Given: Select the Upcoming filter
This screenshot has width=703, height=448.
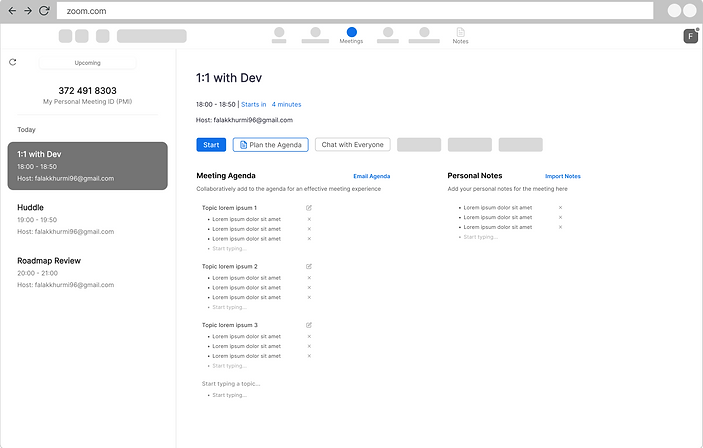Looking at the screenshot, I should 87,63.
